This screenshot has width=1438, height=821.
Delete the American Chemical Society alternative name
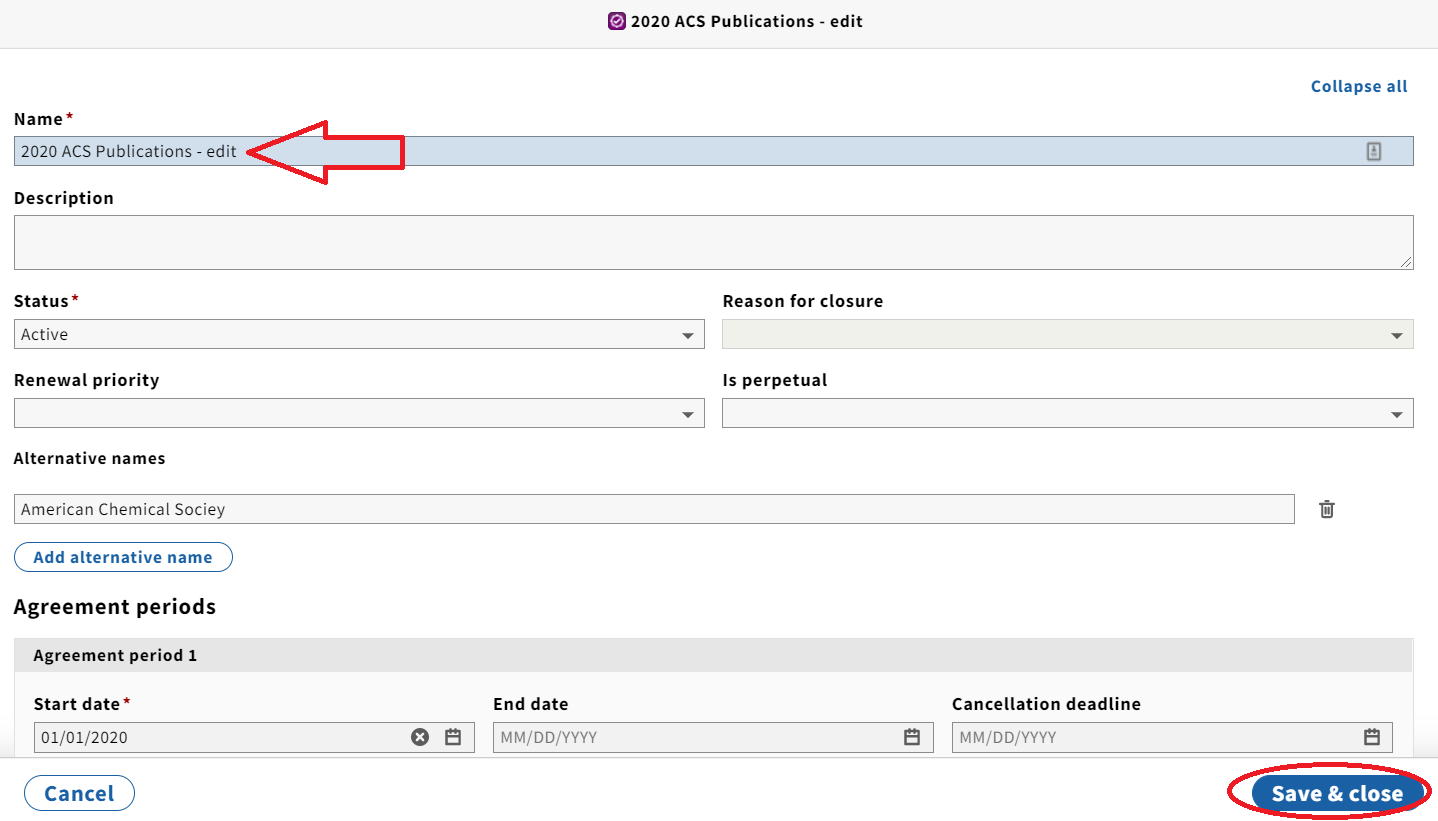pyautogui.click(x=1326, y=509)
